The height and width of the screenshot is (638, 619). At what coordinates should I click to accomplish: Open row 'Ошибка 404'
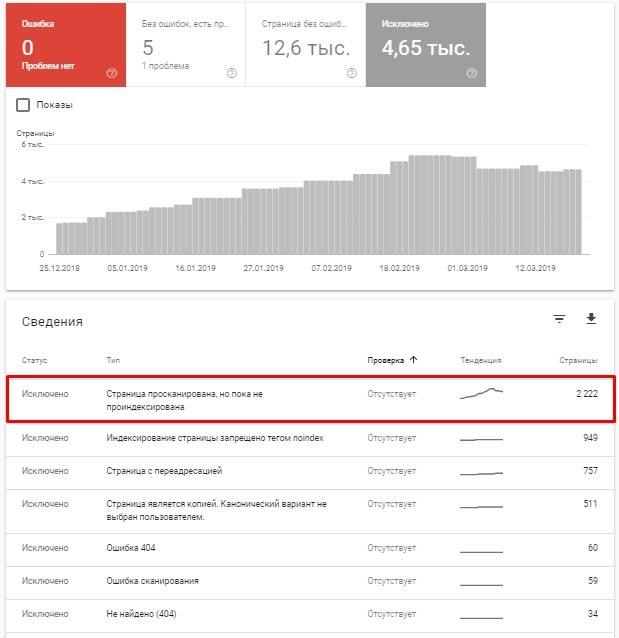(310, 550)
